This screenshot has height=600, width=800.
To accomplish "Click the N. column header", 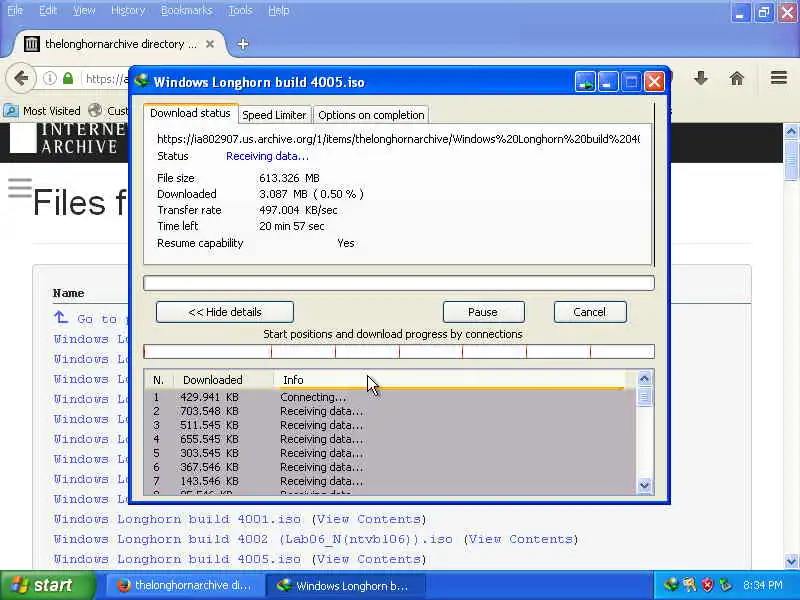I will click(x=158, y=380).
